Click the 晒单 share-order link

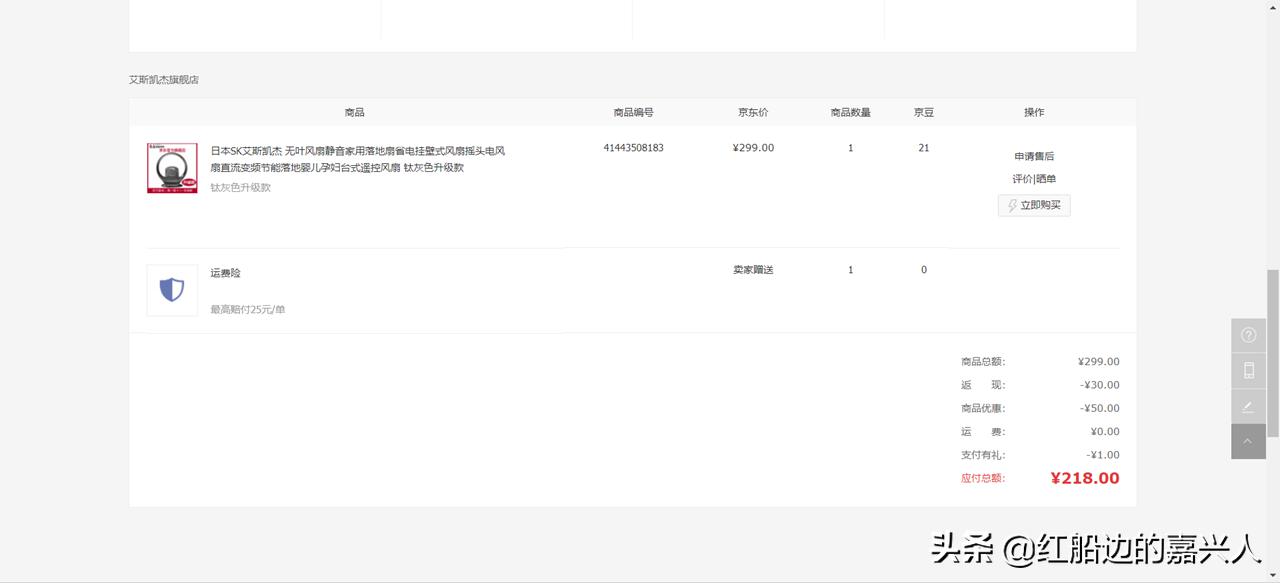1047,179
